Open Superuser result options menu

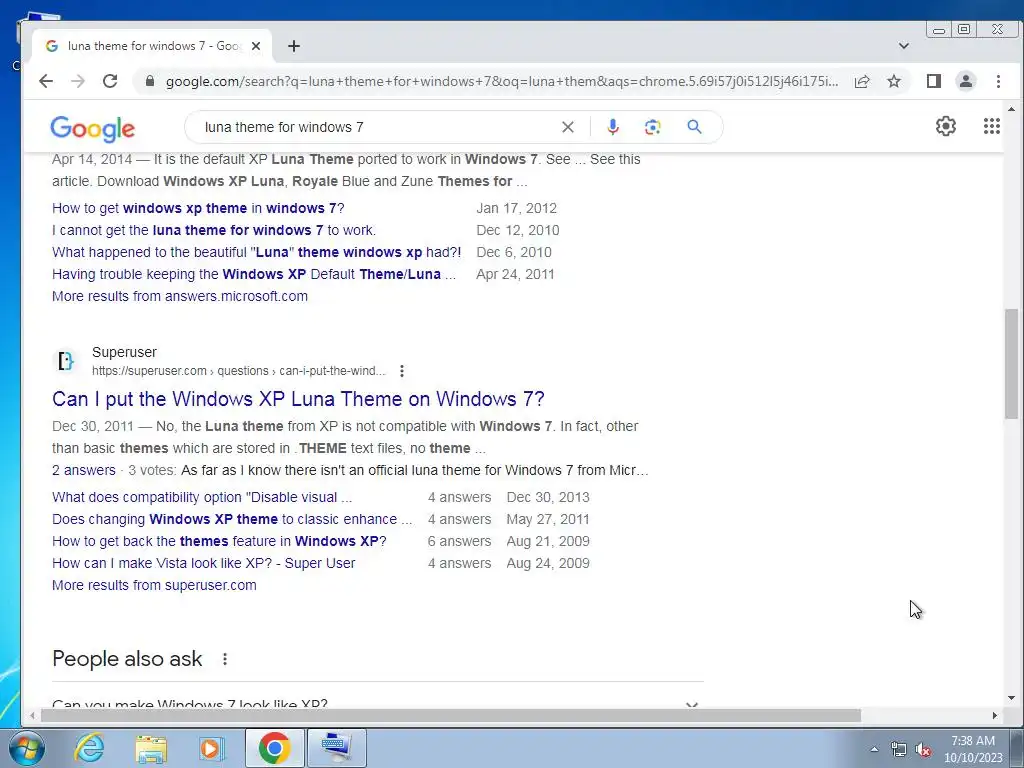coord(402,371)
